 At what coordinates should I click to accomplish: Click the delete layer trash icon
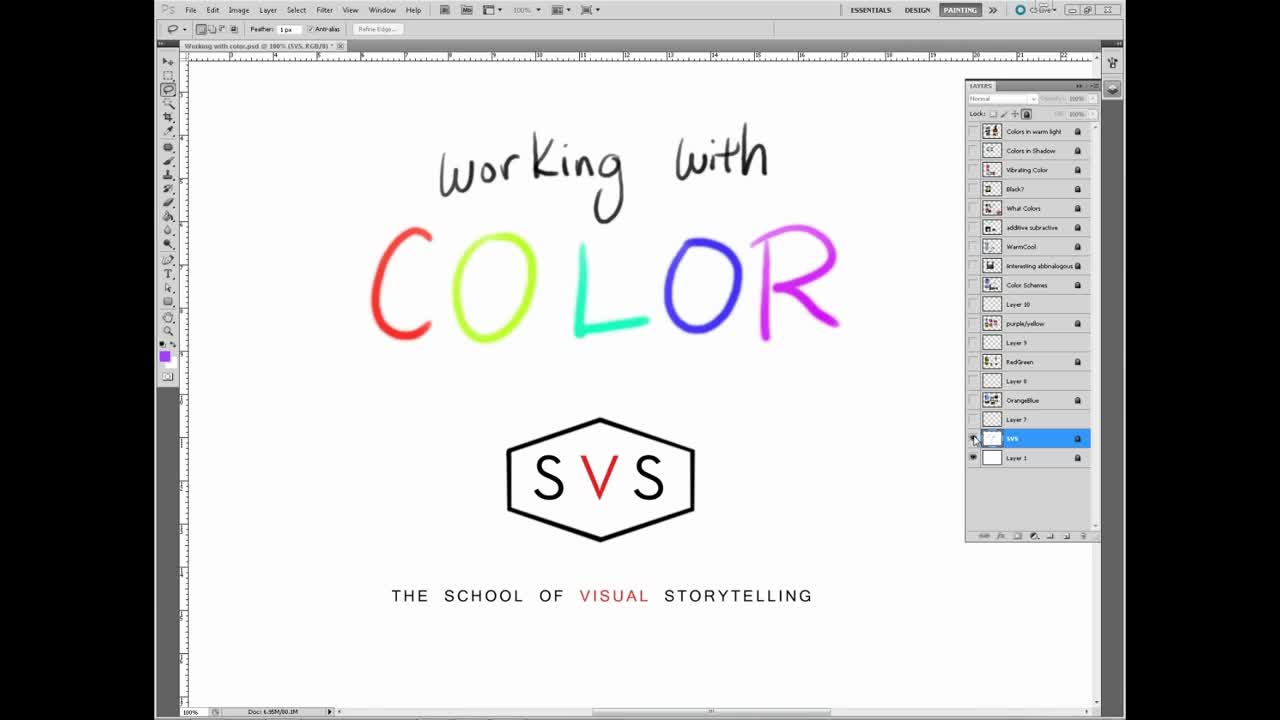[x=1083, y=536]
